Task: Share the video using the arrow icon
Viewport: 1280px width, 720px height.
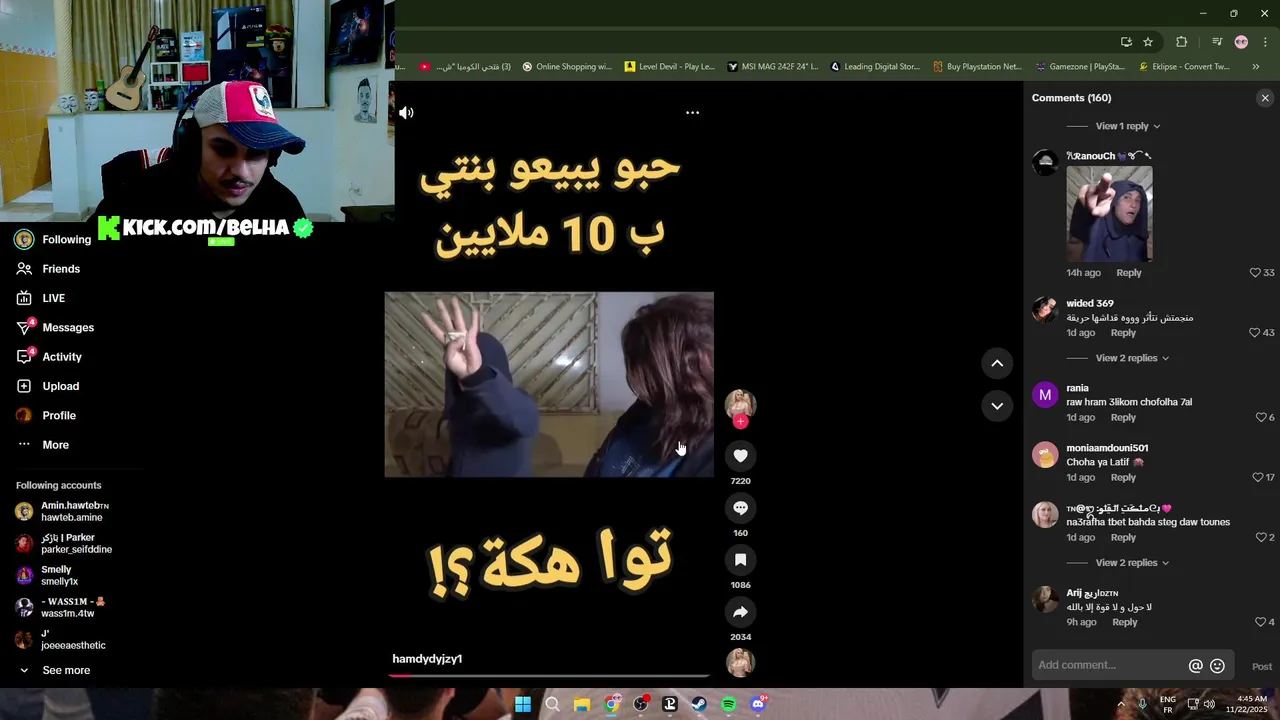Action: click(x=740, y=612)
